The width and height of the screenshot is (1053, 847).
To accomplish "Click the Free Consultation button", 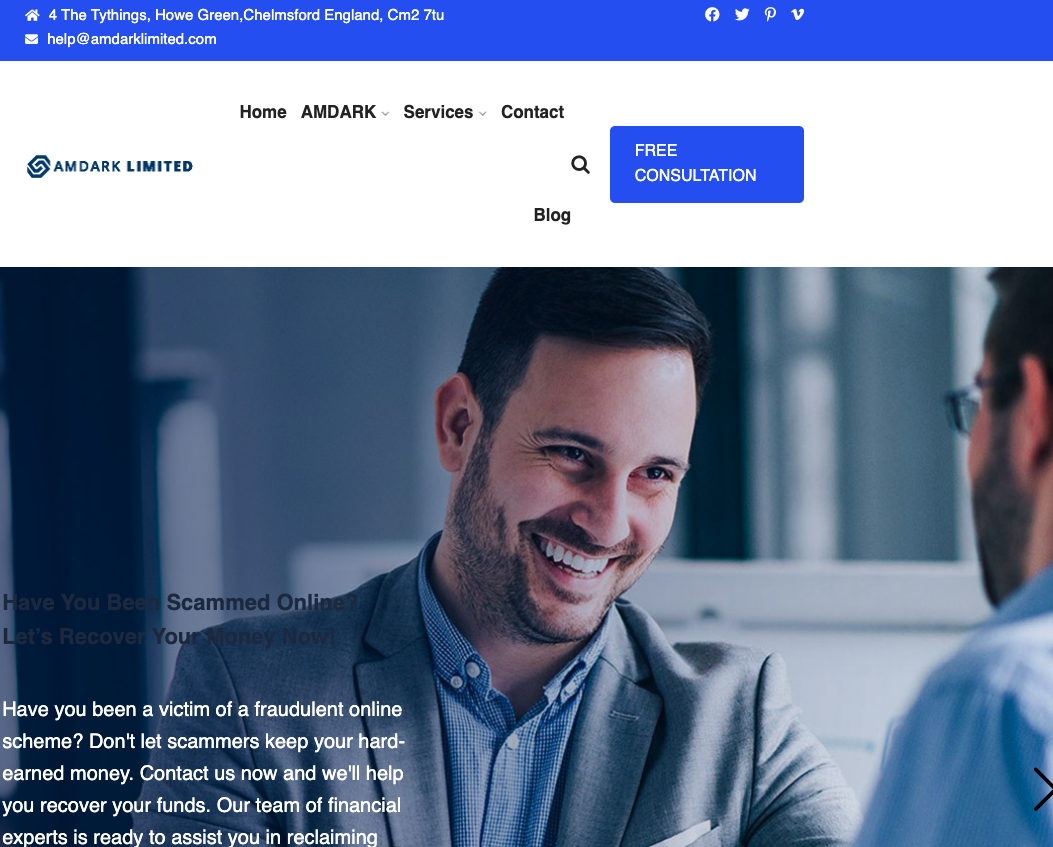I will pyautogui.click(x=706, y=165).
